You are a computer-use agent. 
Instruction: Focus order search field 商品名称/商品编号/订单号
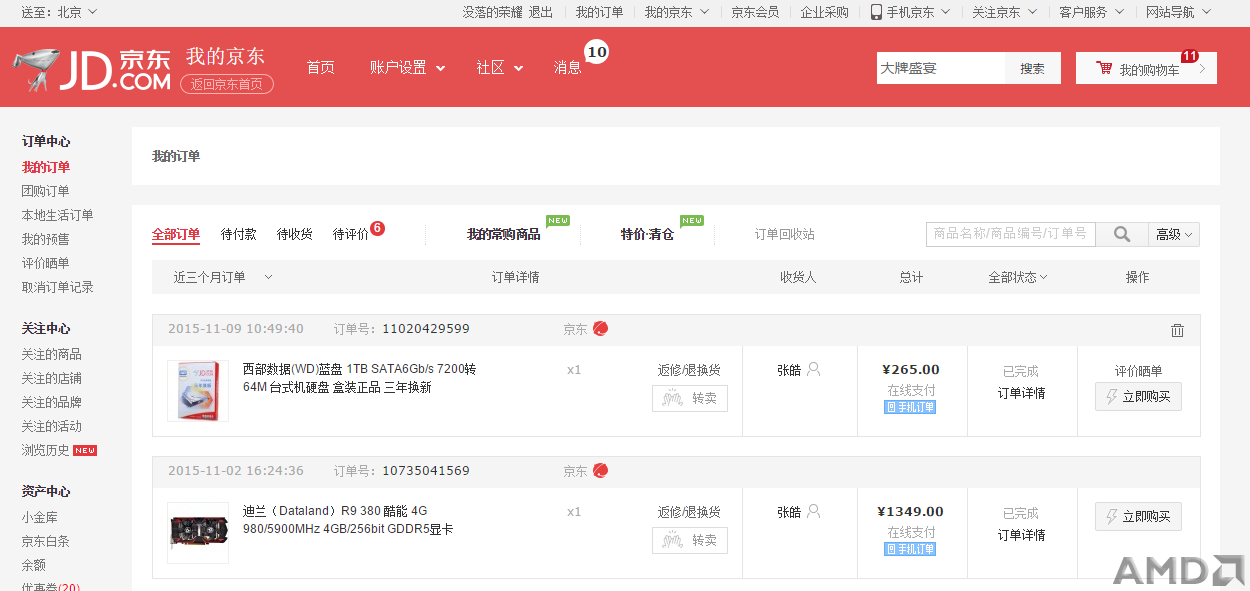(x=1011, y=234)
